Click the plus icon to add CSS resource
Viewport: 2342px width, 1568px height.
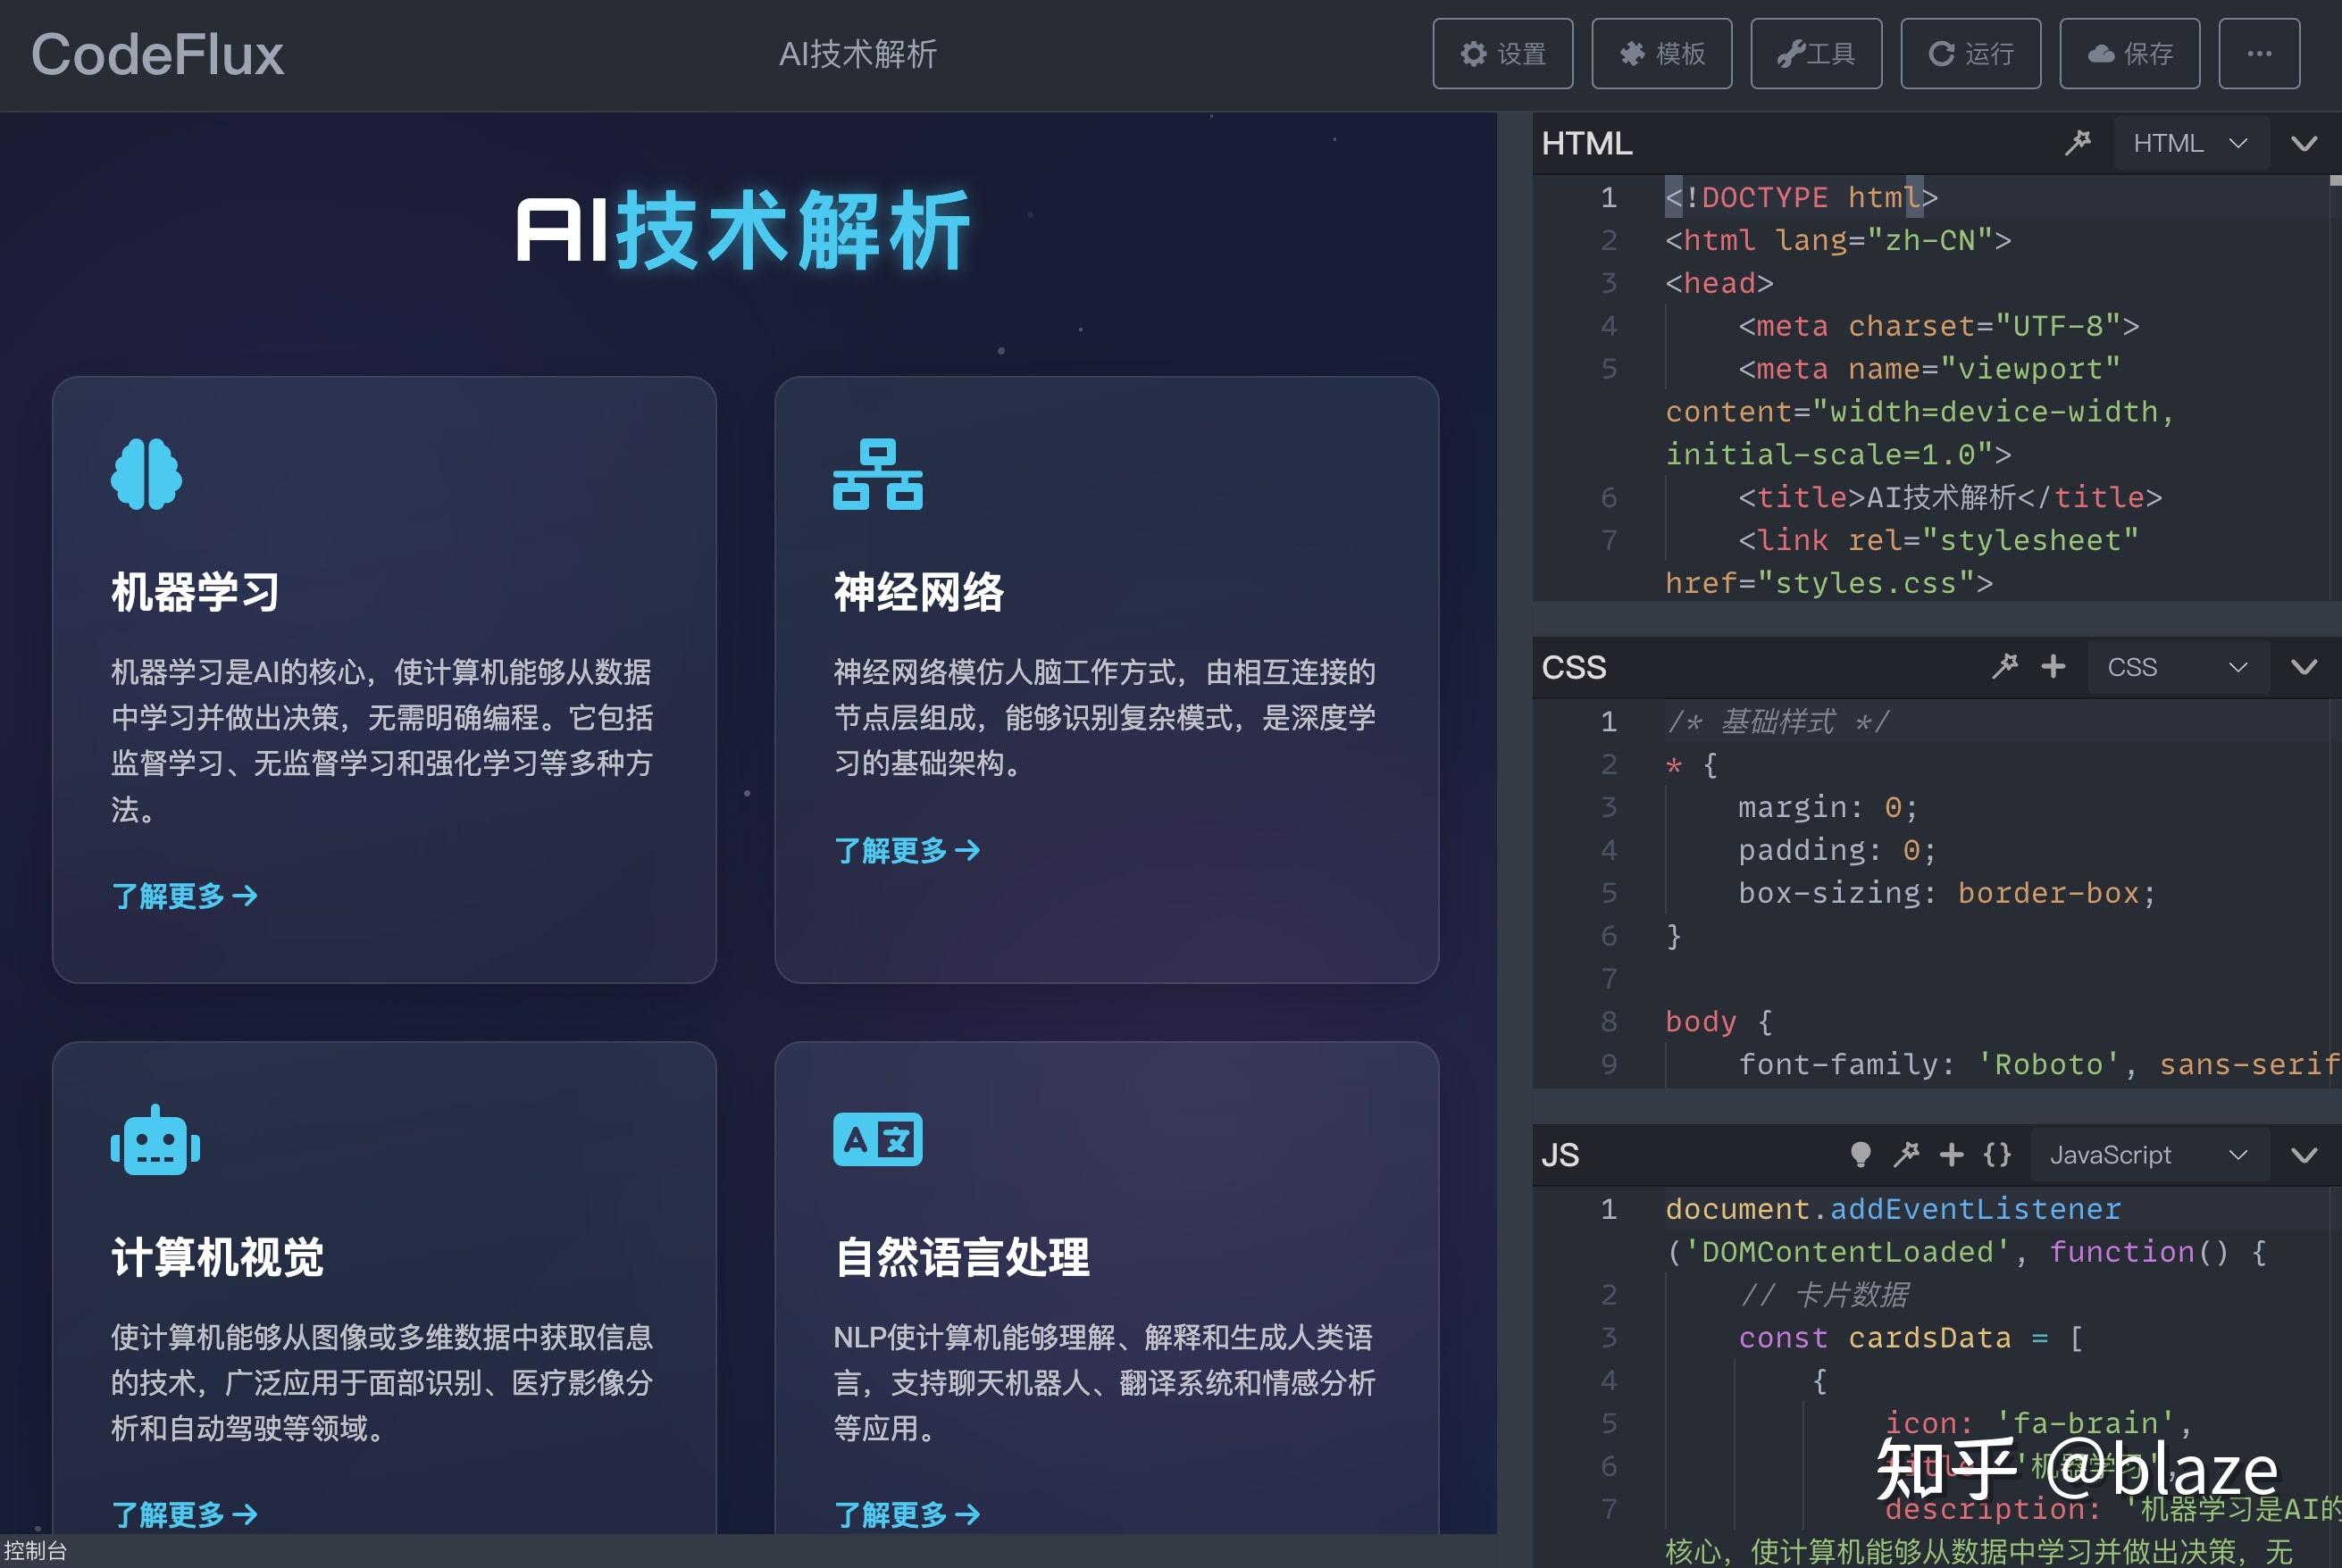pos(2053,666)
